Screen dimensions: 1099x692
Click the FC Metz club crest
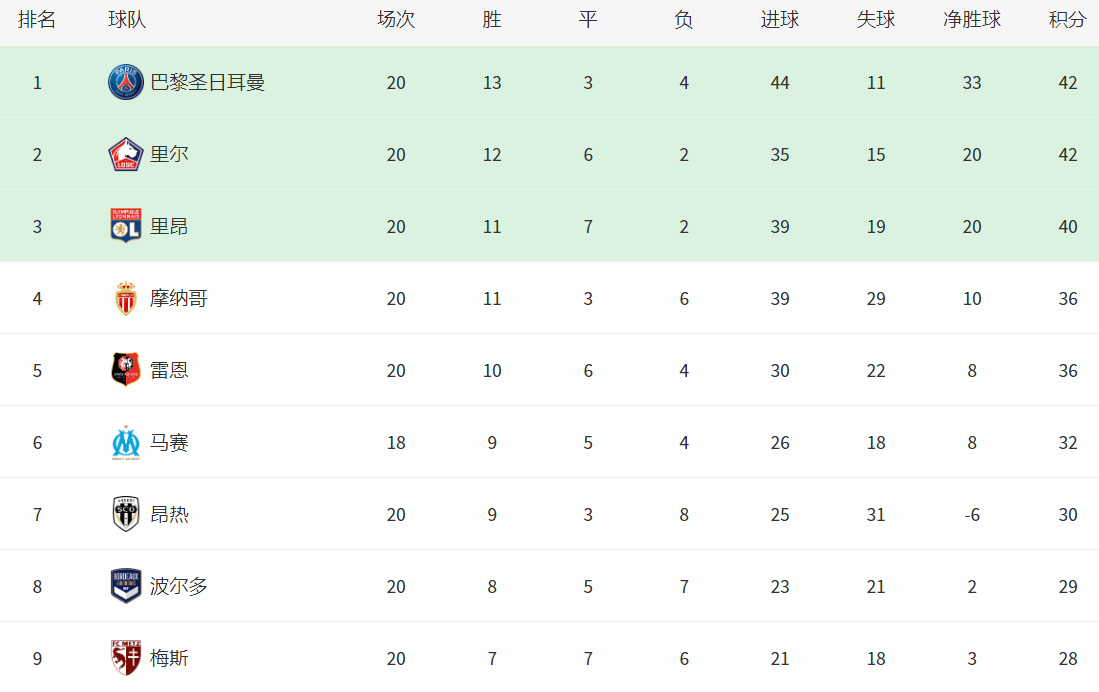126,659
